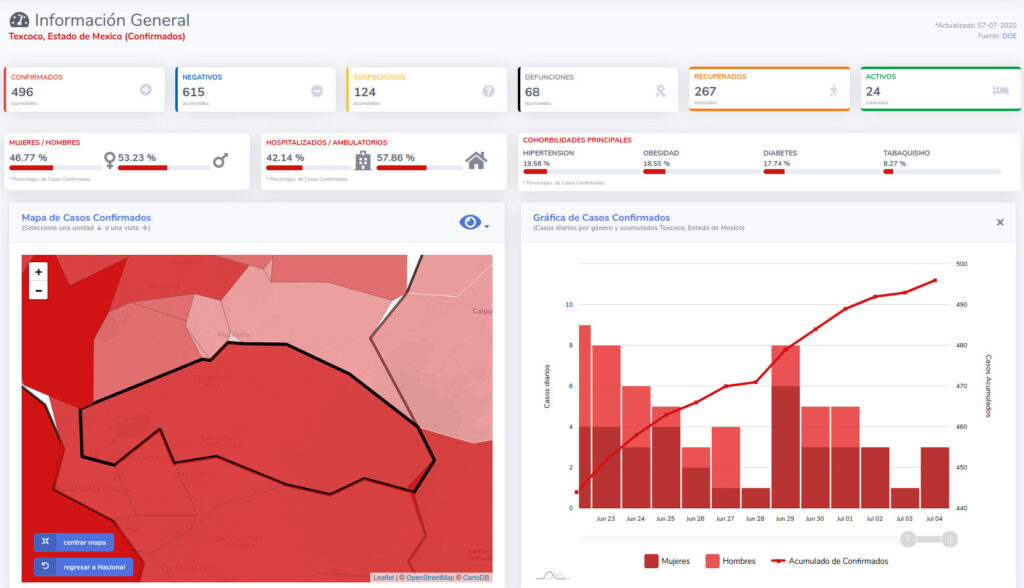Click the centrar mapa button
Viewport: 1024px width, 588px height.
tap(74, 542)
